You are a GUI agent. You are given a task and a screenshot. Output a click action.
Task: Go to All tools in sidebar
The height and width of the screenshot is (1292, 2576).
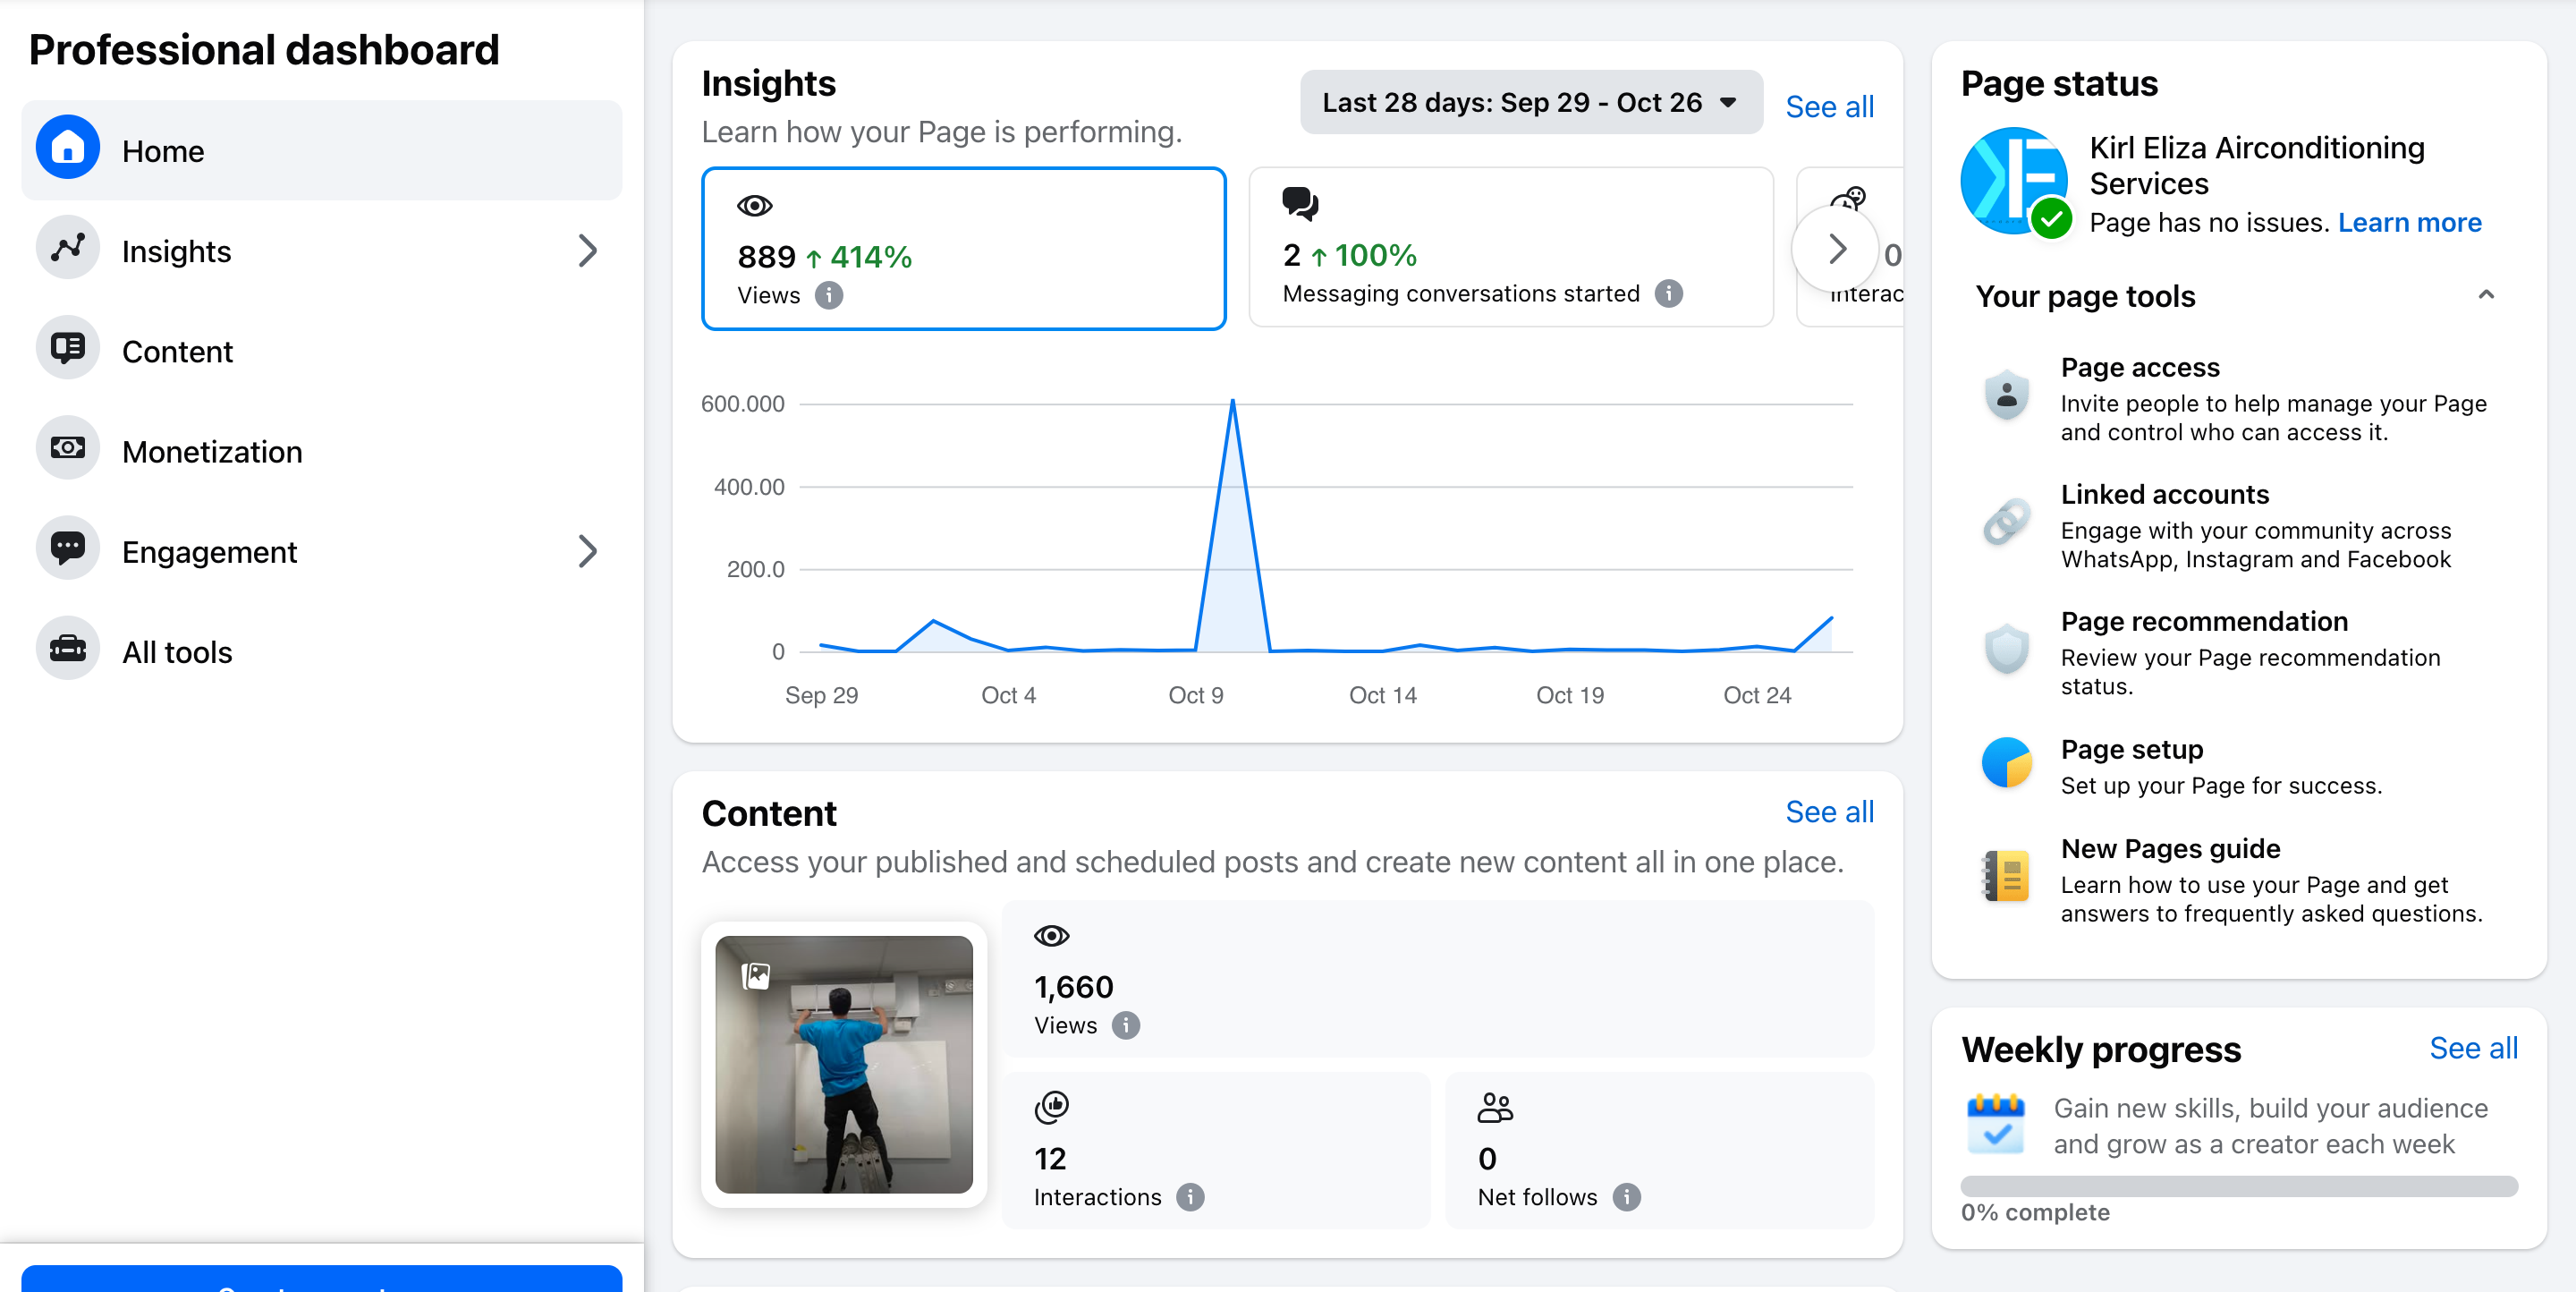click(x=177, y=652)
